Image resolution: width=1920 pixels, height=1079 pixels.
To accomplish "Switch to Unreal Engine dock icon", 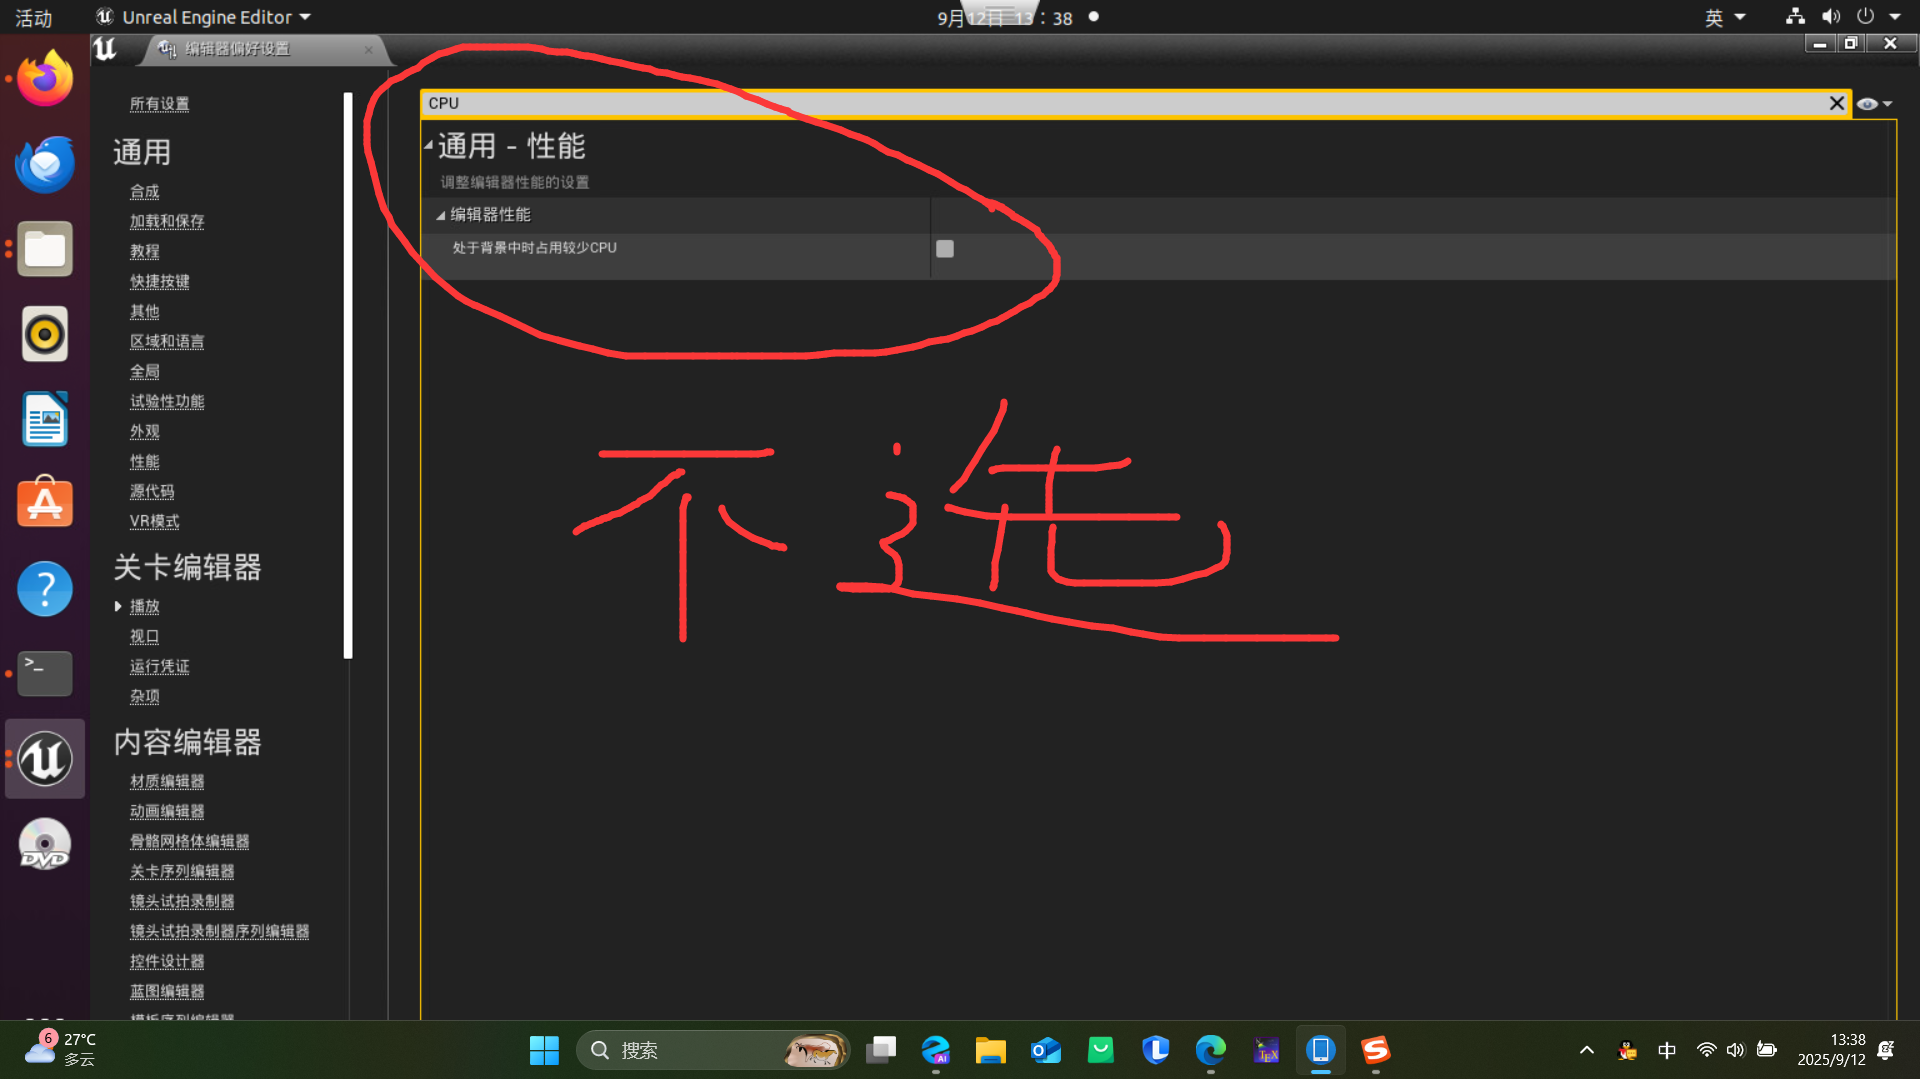I will click(x=45, y=759).
